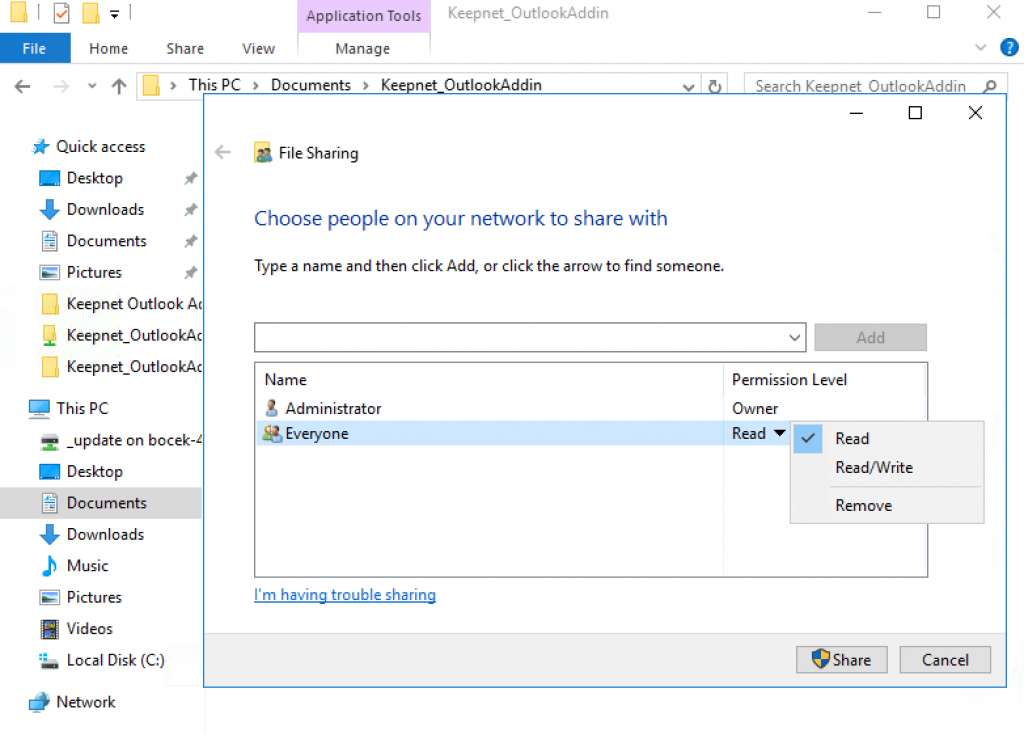The height and width of the screenshot is (735, 1024).
Task: Navigate back in File Explorer
Action: (x=23, y=86)
